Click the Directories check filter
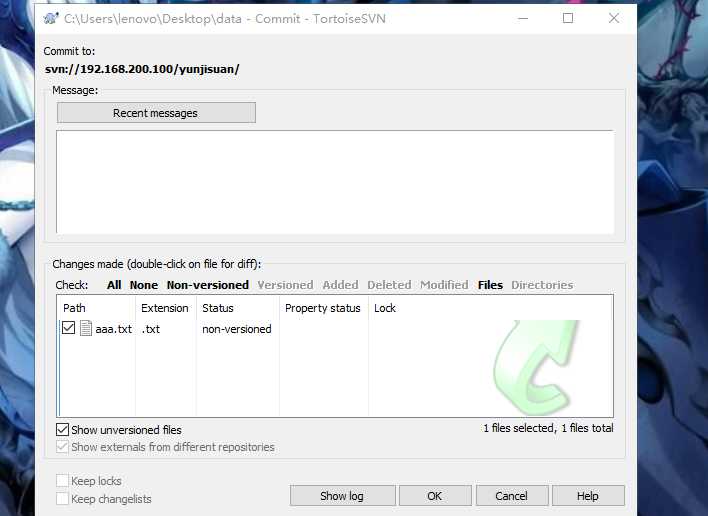 point(542,285)
